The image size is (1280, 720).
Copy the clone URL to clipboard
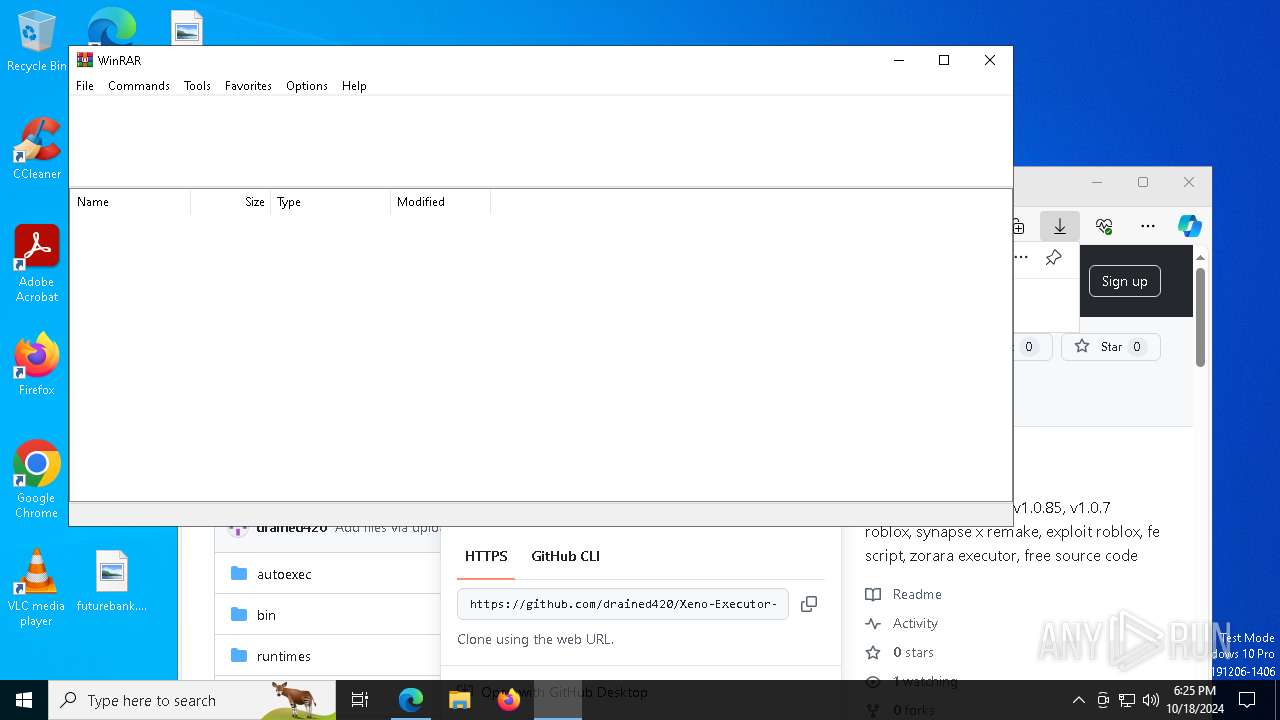click(x=809, y=604)
